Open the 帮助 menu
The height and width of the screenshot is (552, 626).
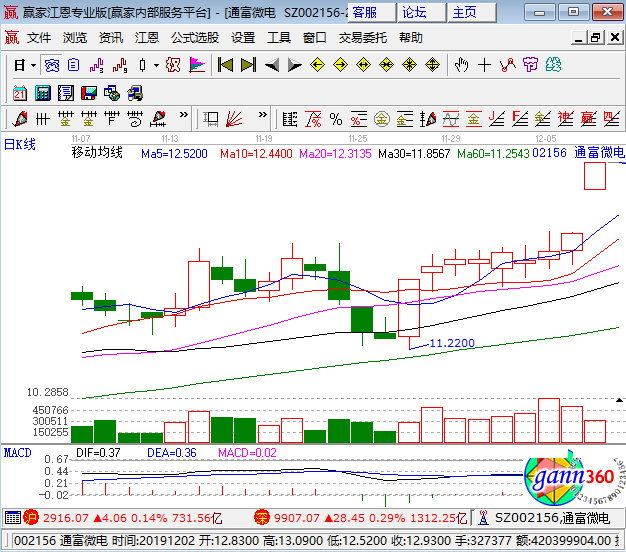411,38
